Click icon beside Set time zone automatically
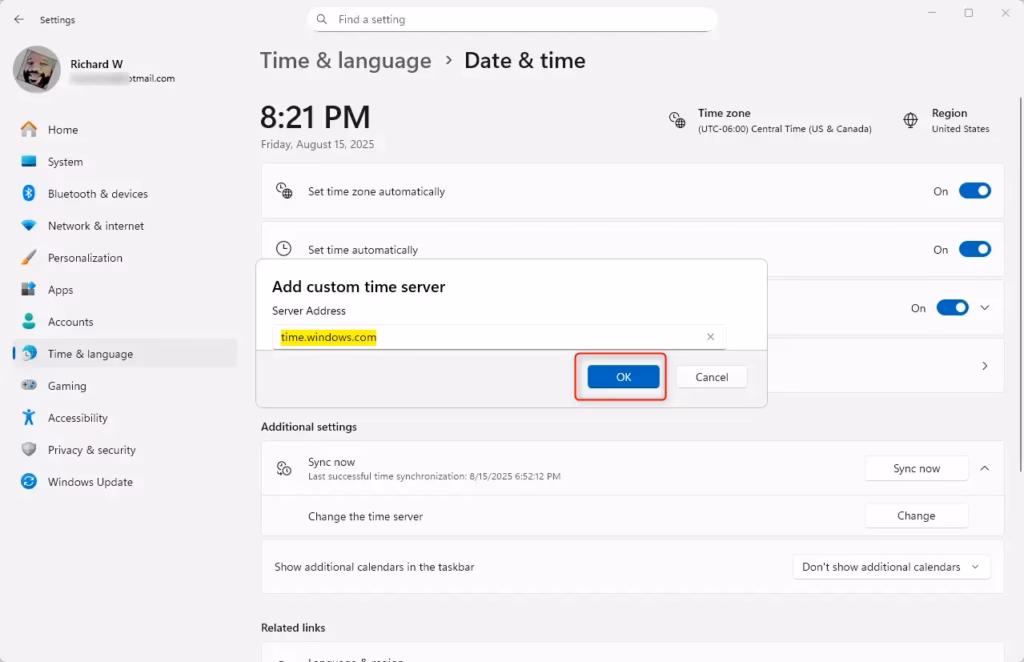Screen dimensions: 1024x662 point(284,191)
